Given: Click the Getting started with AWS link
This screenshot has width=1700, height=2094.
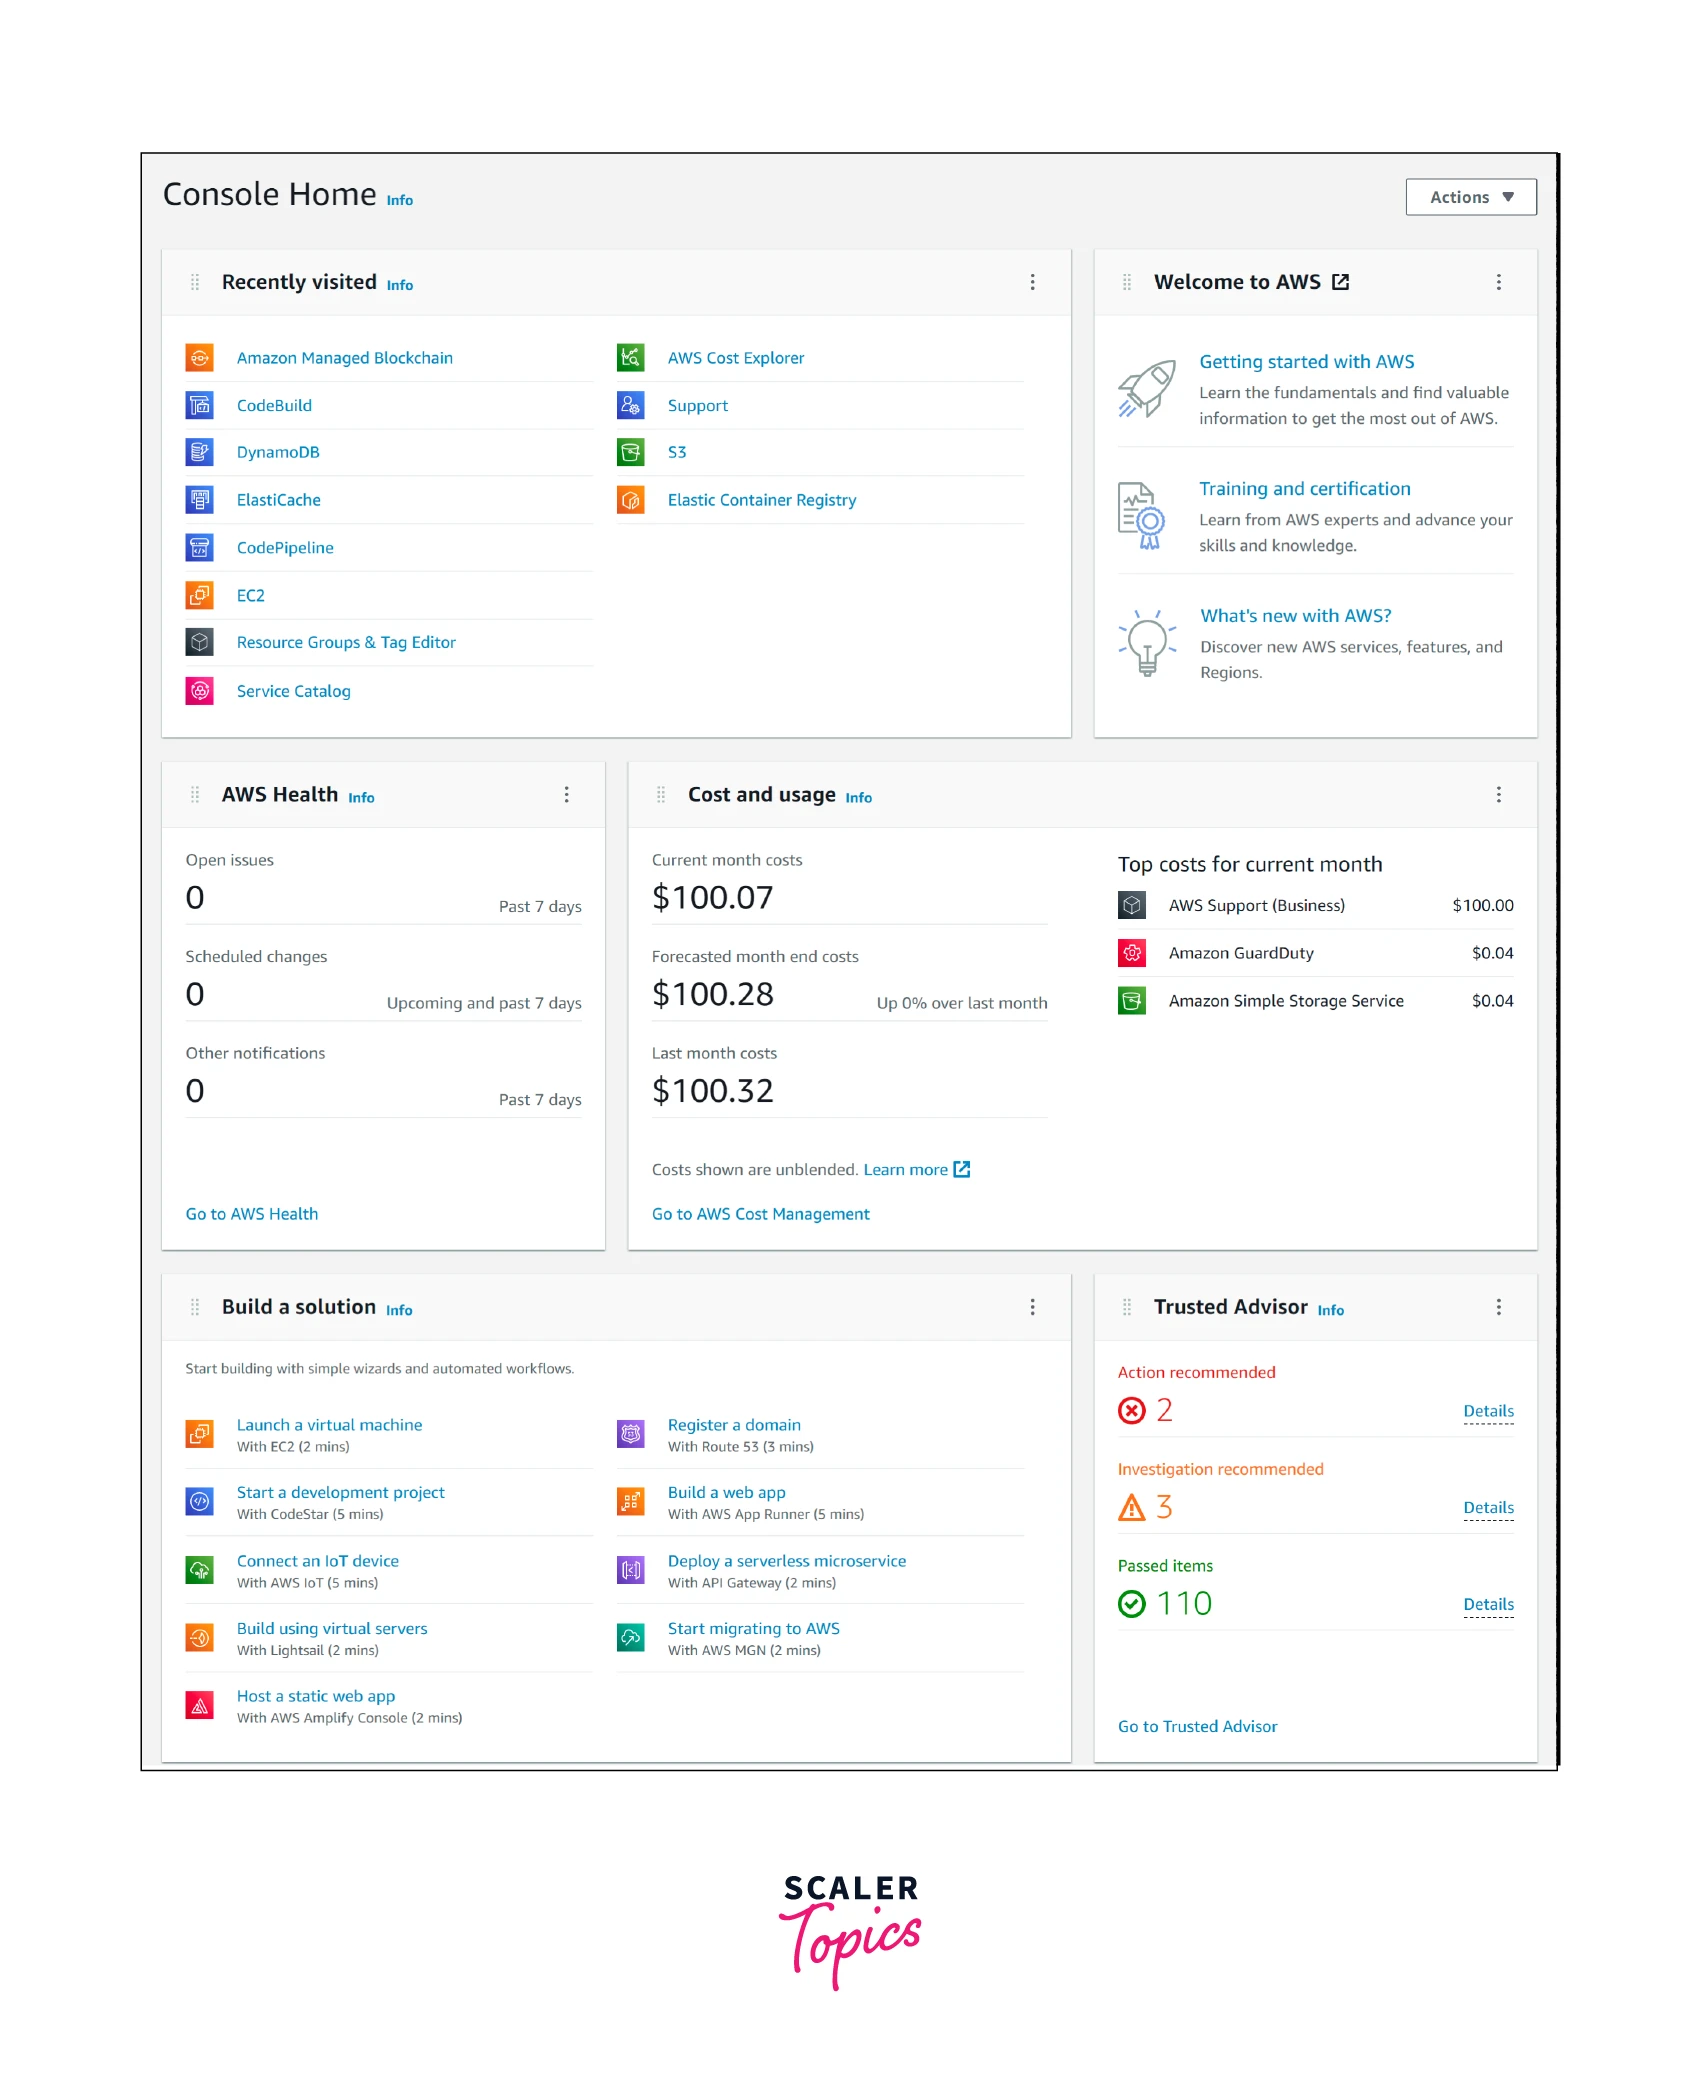Looking at the screenshot, I should [1306, 362].
